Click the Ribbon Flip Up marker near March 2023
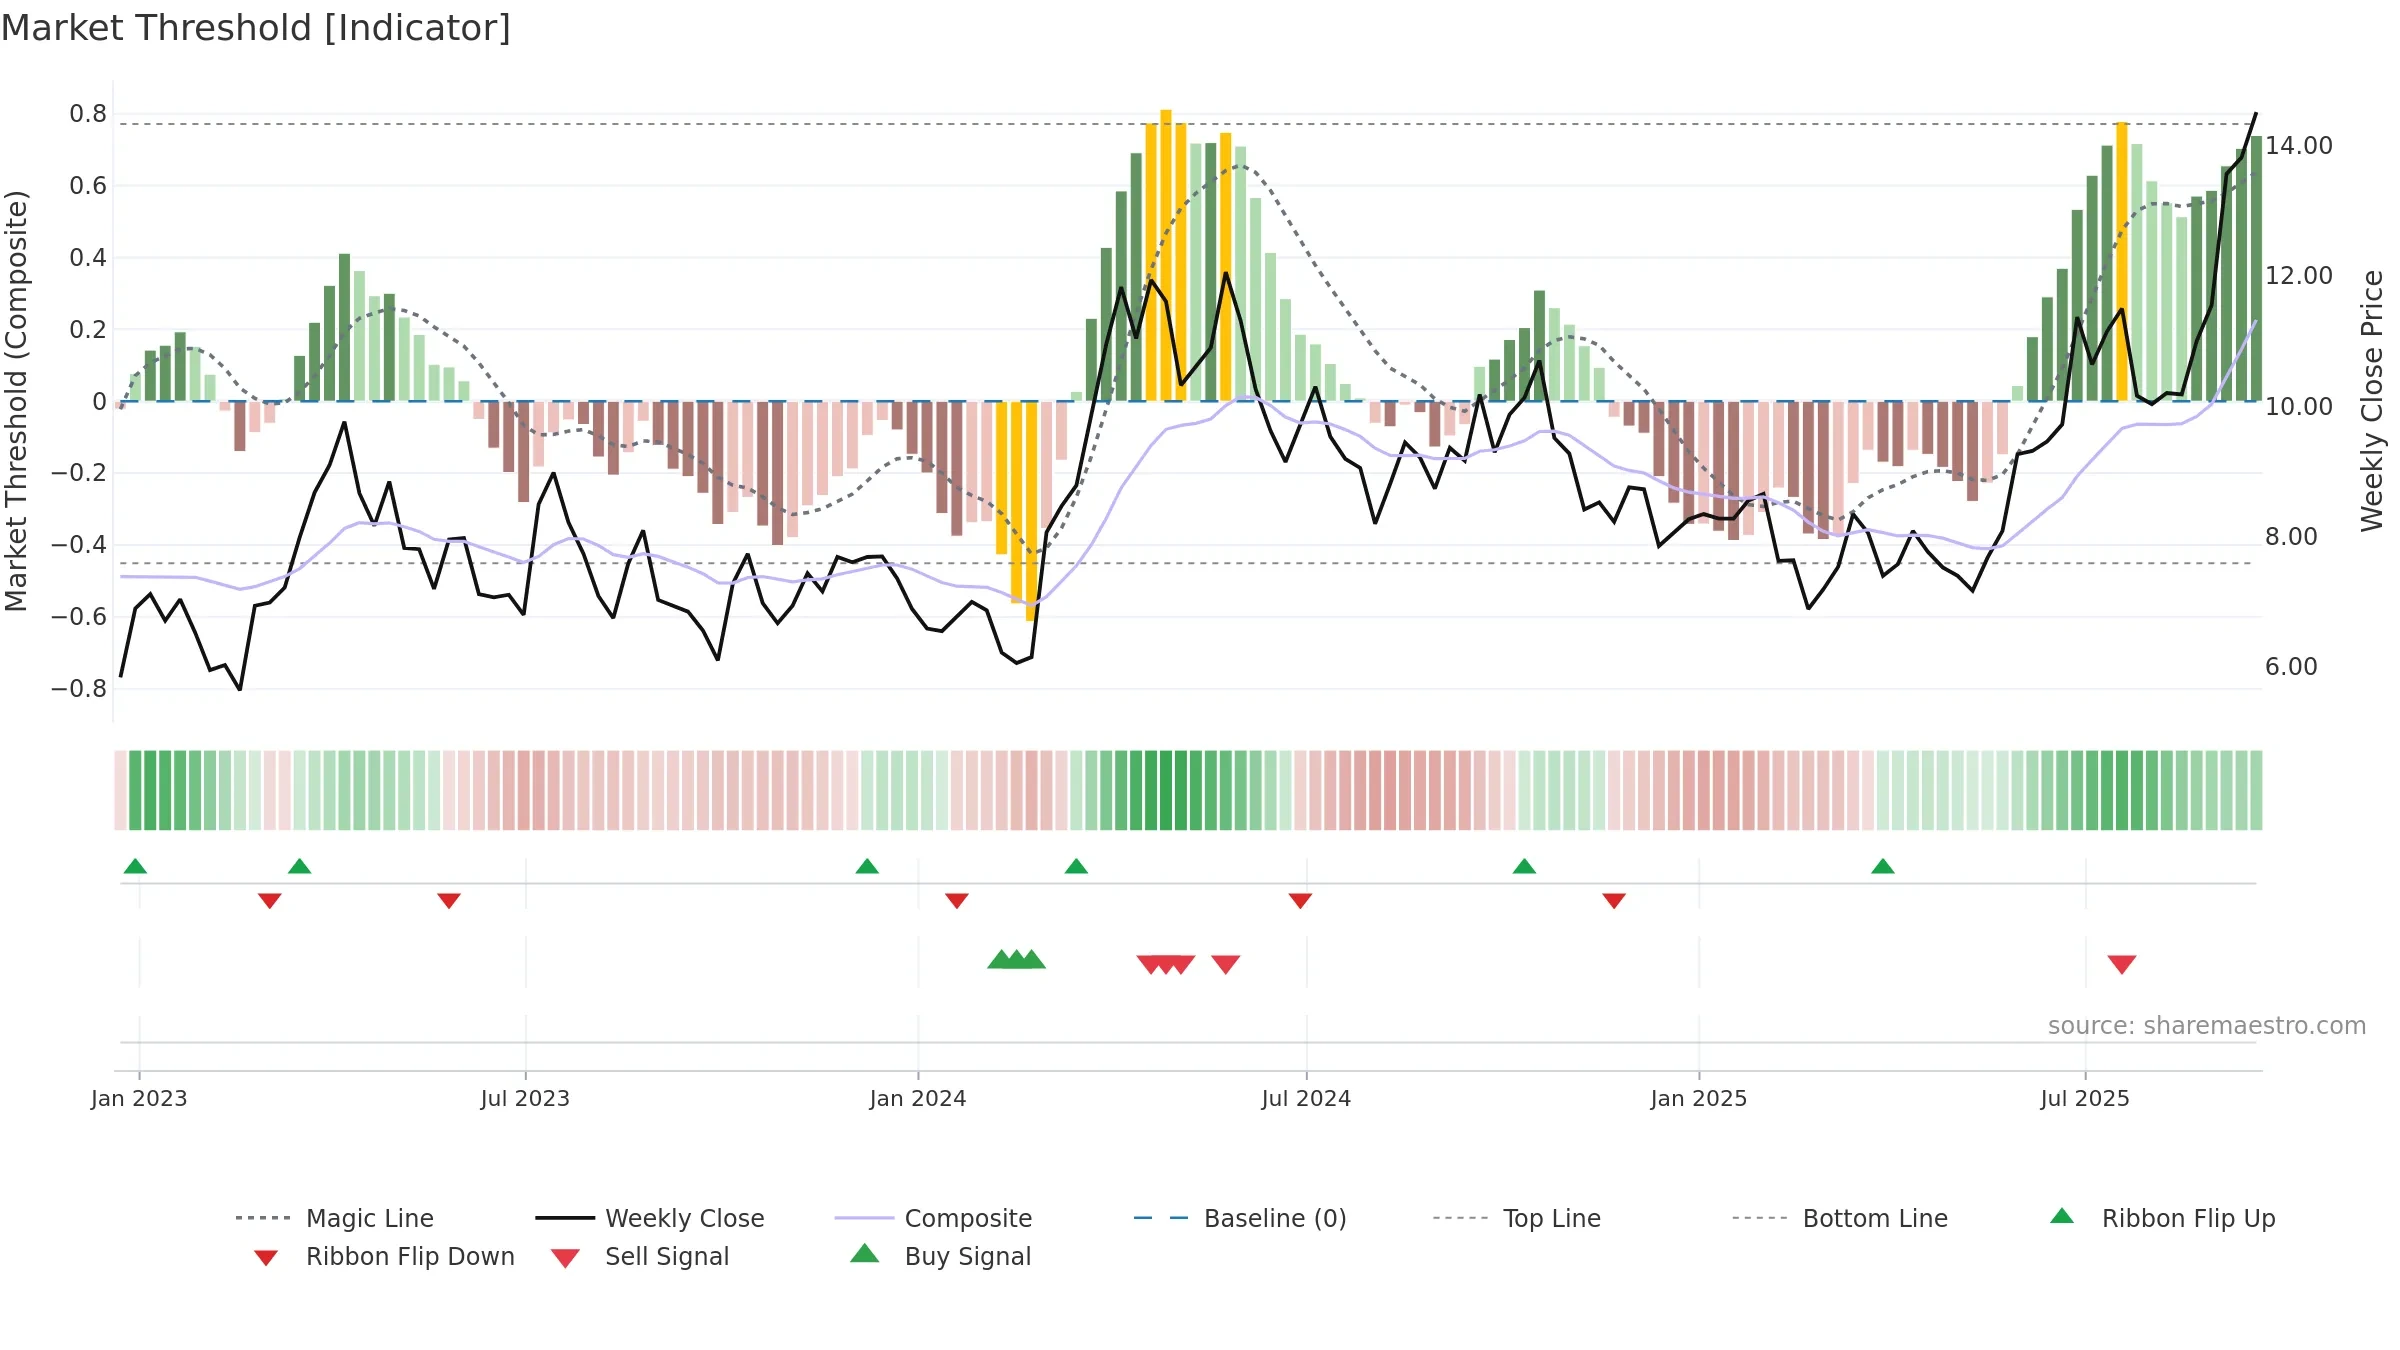The height and width of the screenshot is (1350, 2400). pyautogui.click(x=299, y=866)
